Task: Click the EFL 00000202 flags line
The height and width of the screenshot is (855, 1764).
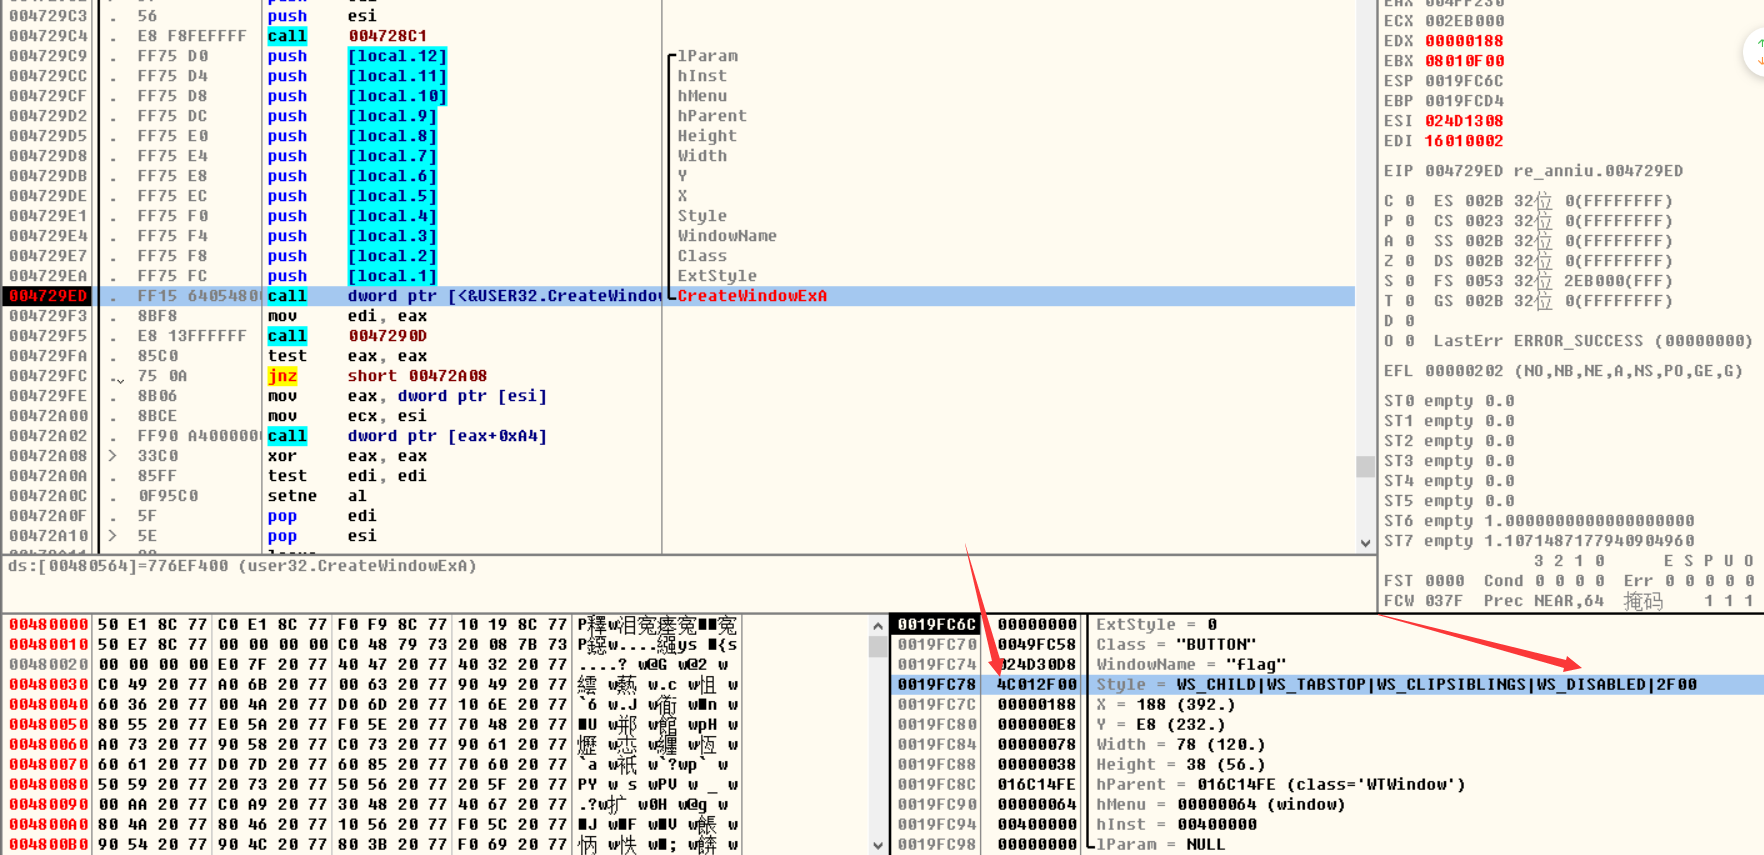Action: click(x=1563, y=371)
